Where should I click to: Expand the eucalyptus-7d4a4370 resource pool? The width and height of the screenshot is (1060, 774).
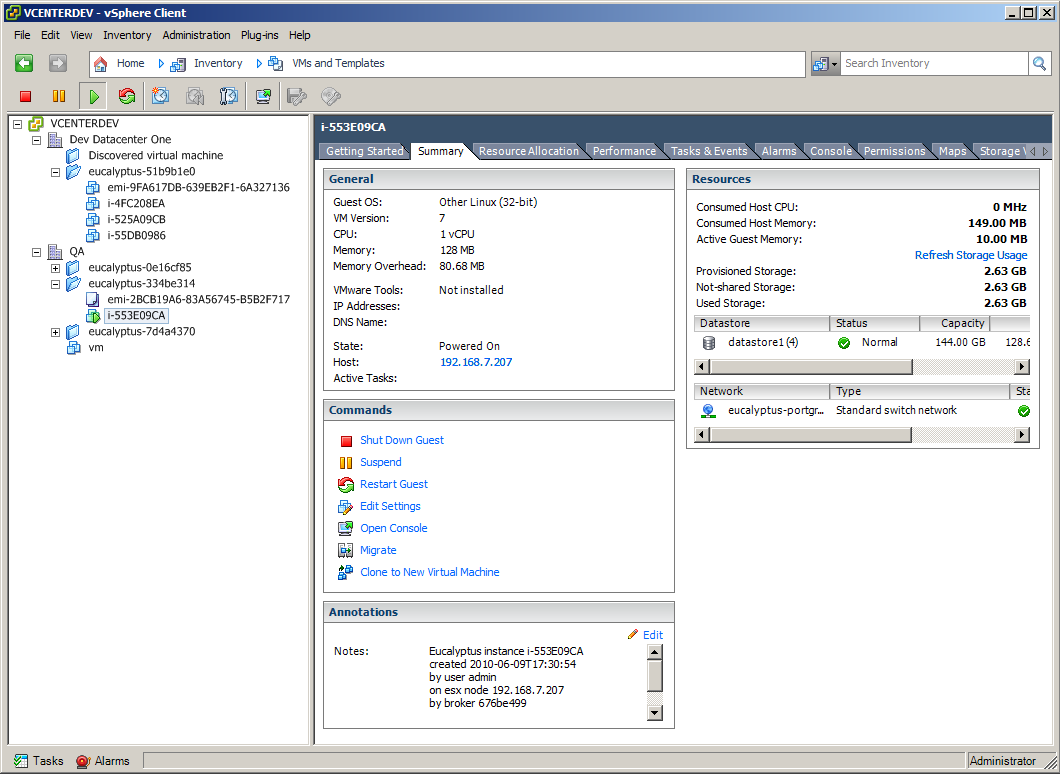tap(57, 331)
